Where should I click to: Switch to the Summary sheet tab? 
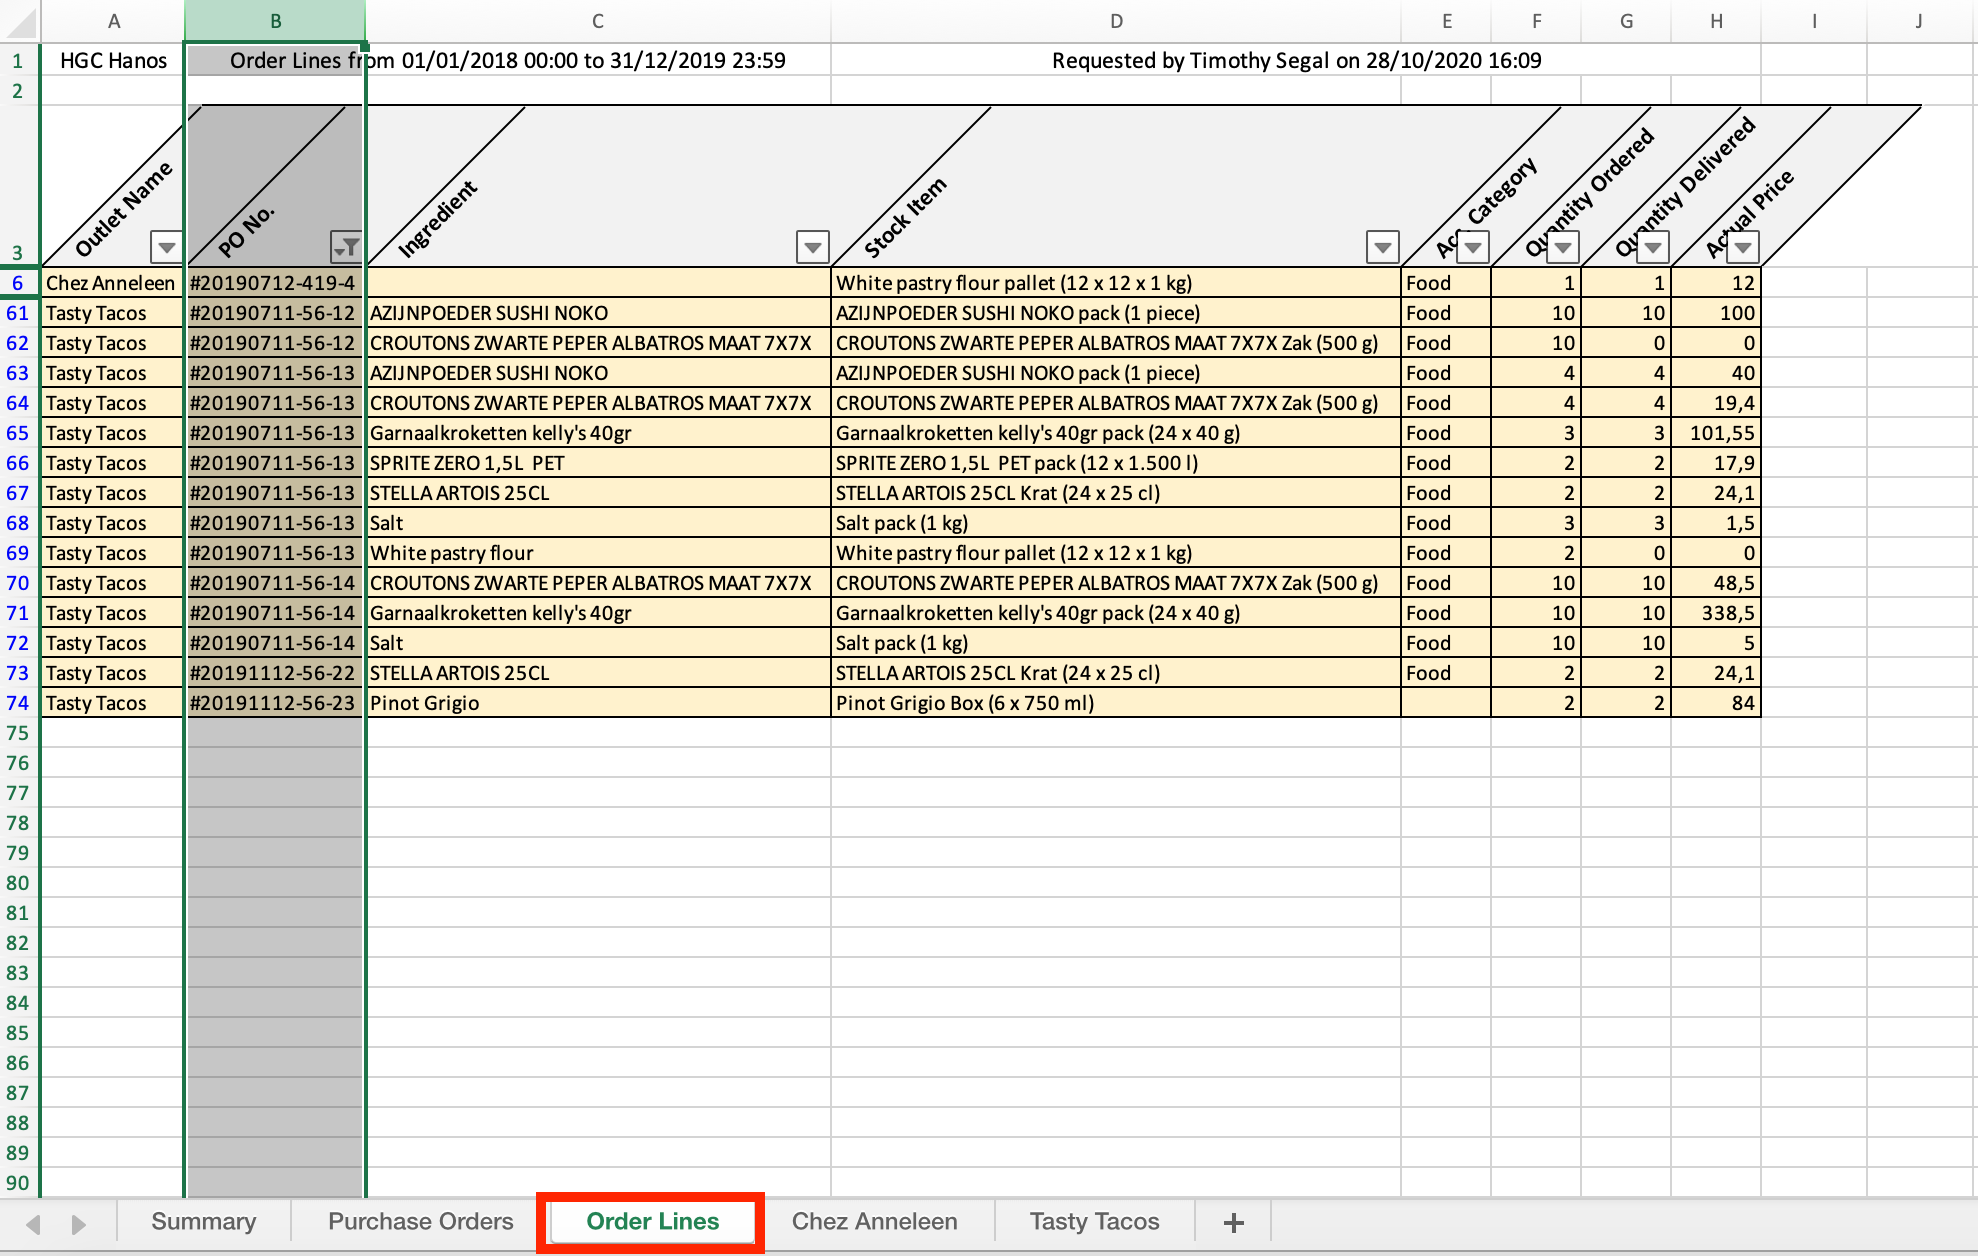(x=203, y=1221)
